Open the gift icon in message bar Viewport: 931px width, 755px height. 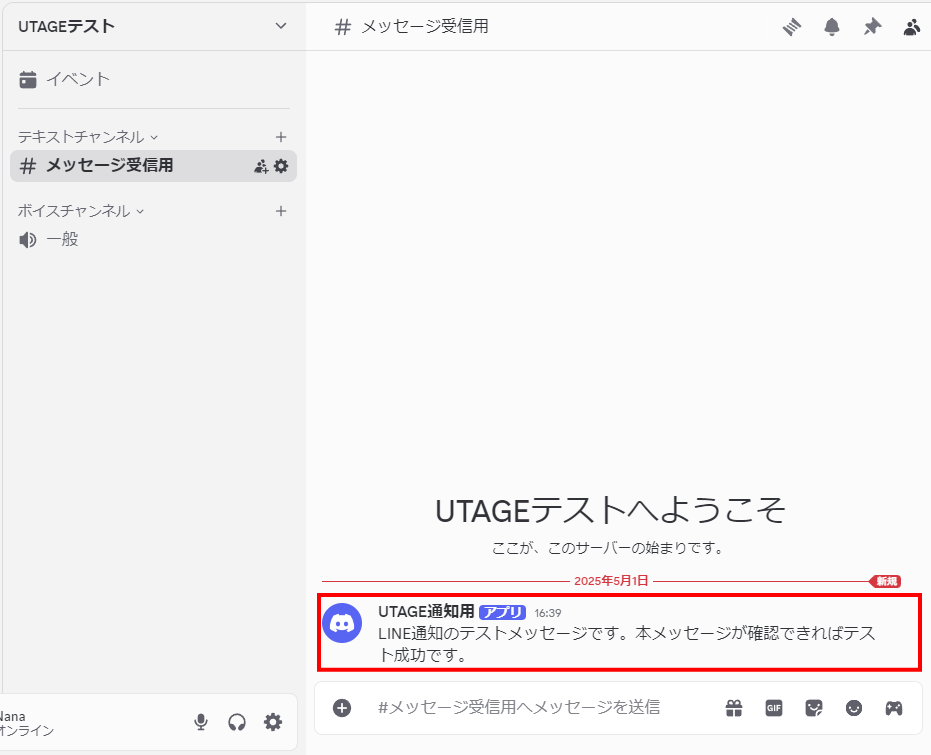734,708
